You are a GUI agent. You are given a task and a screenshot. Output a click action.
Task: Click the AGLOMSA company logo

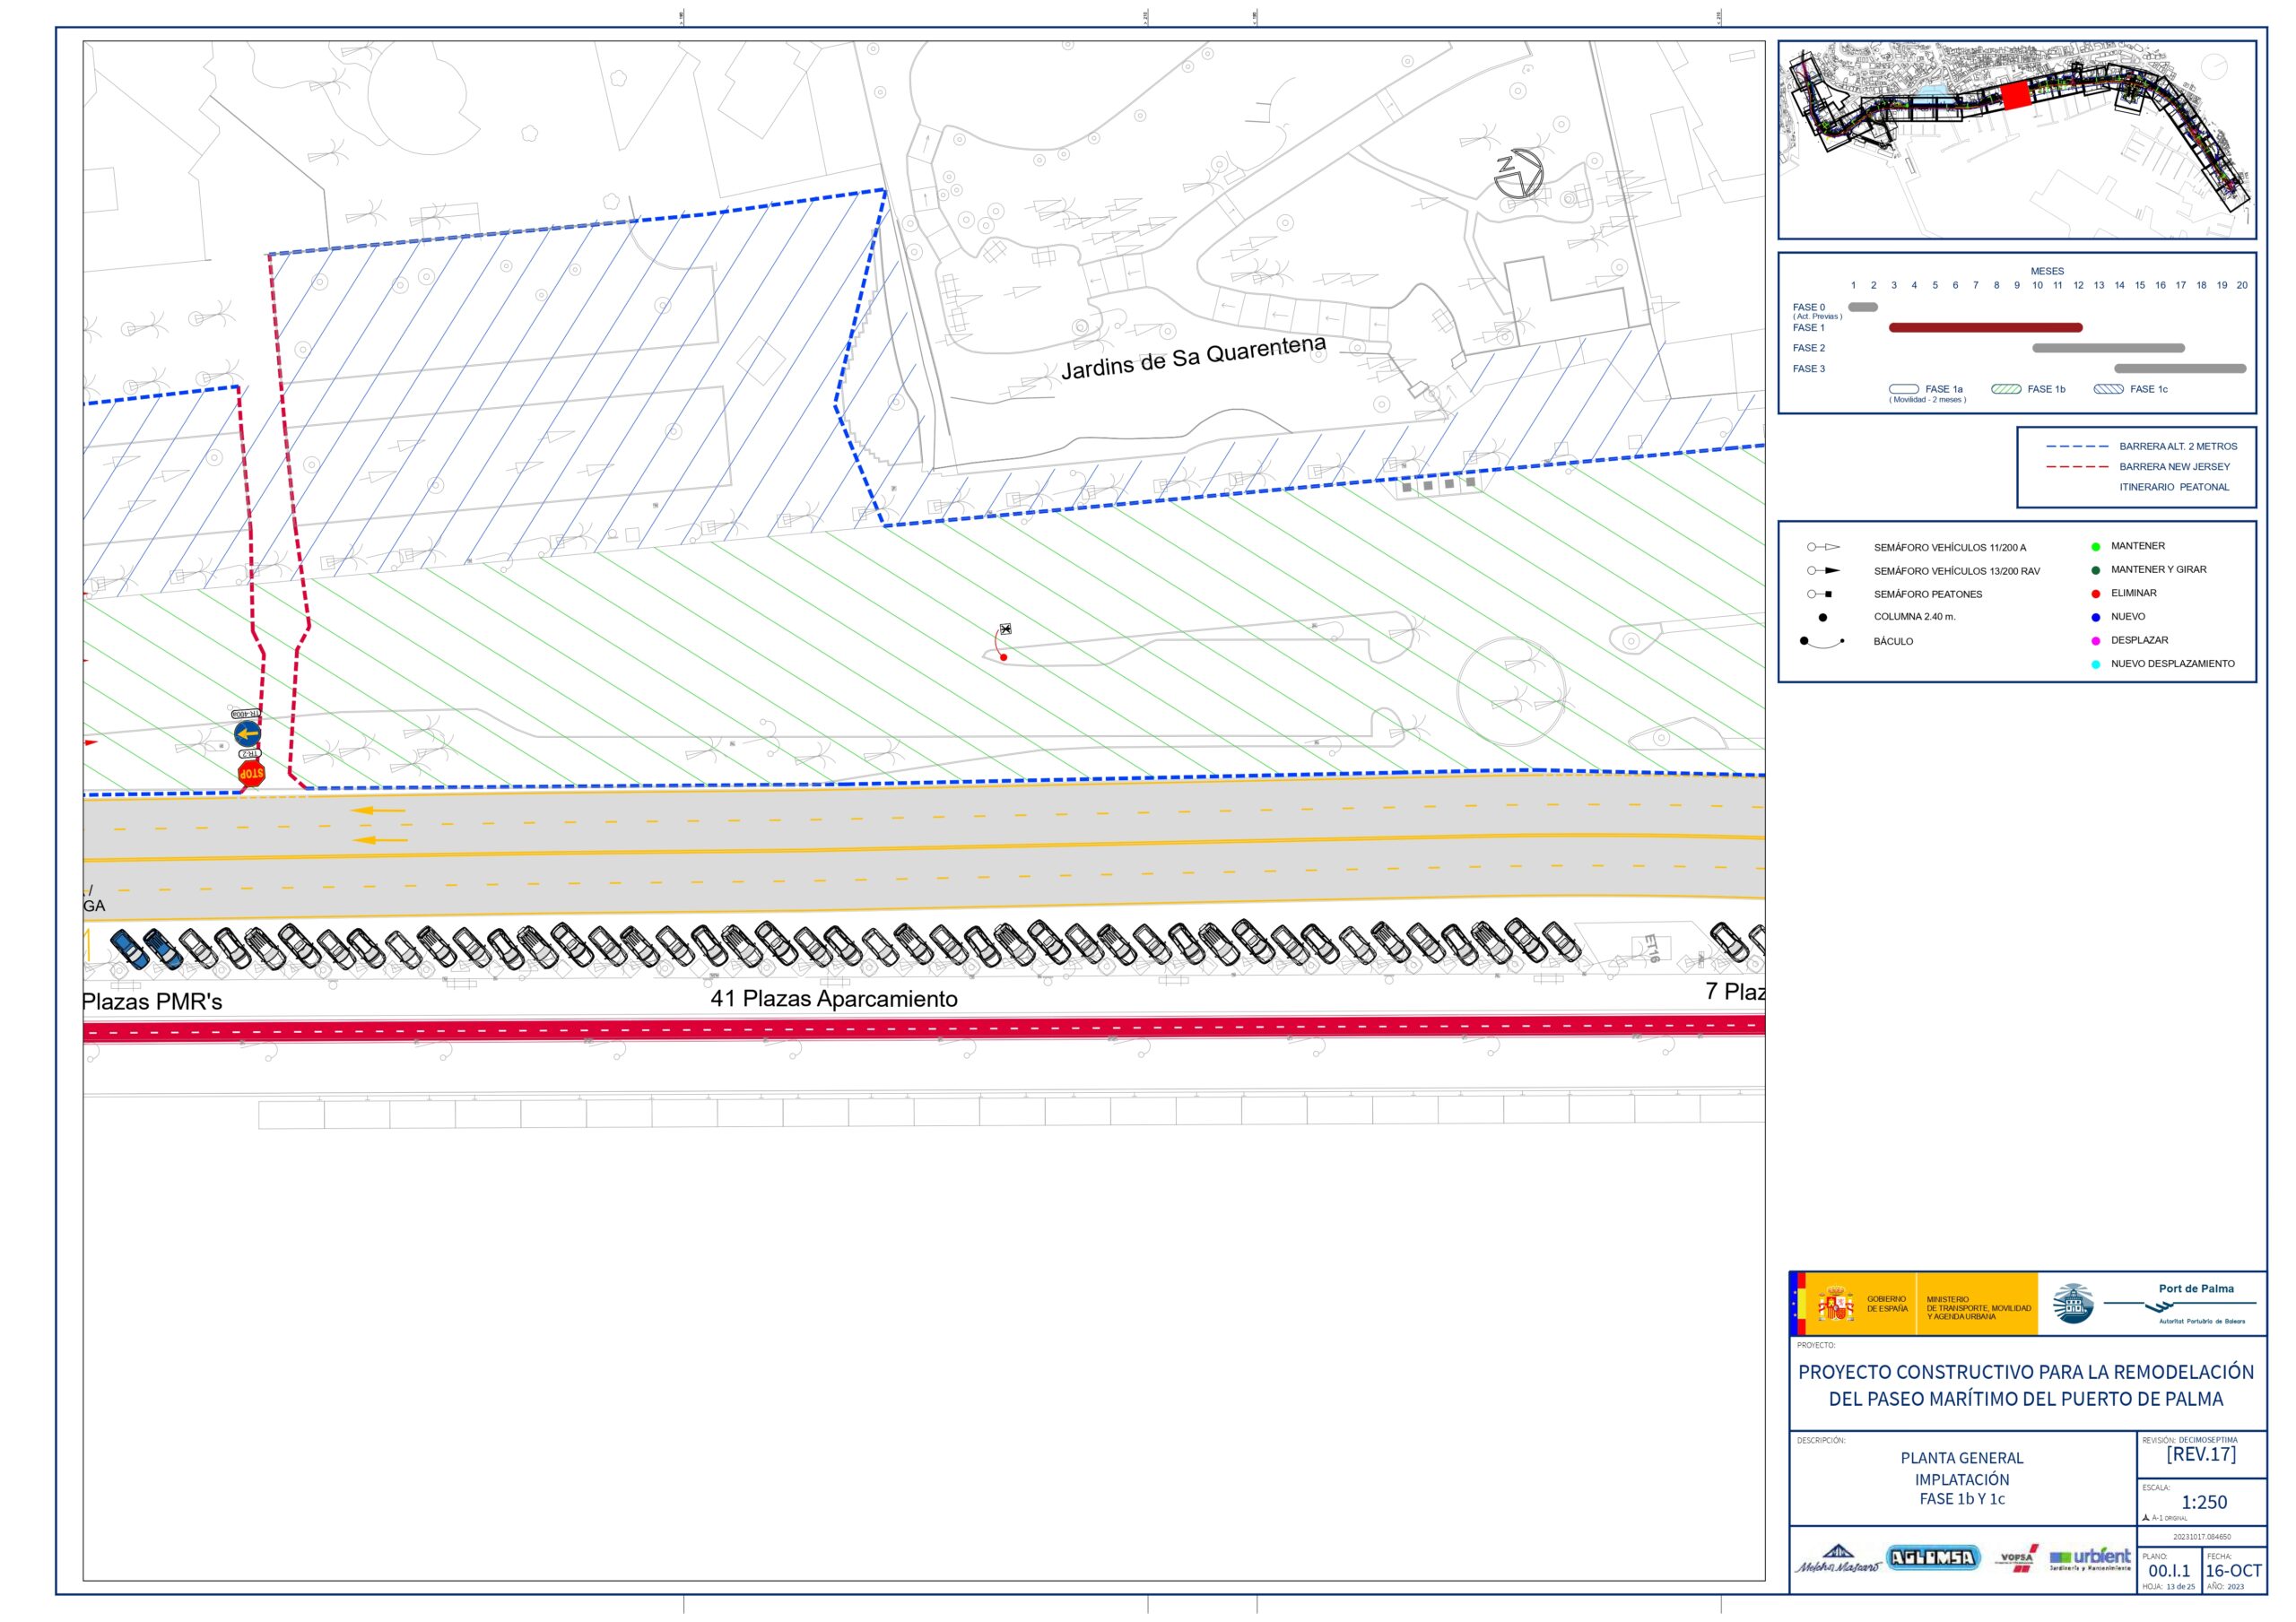(1933, 1557)
